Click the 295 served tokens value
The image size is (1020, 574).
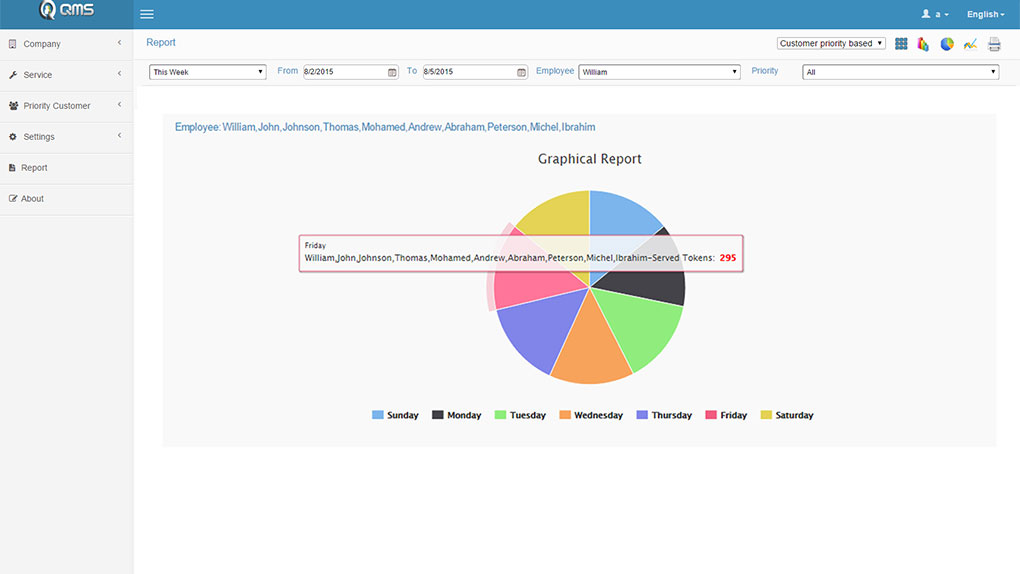728,258
